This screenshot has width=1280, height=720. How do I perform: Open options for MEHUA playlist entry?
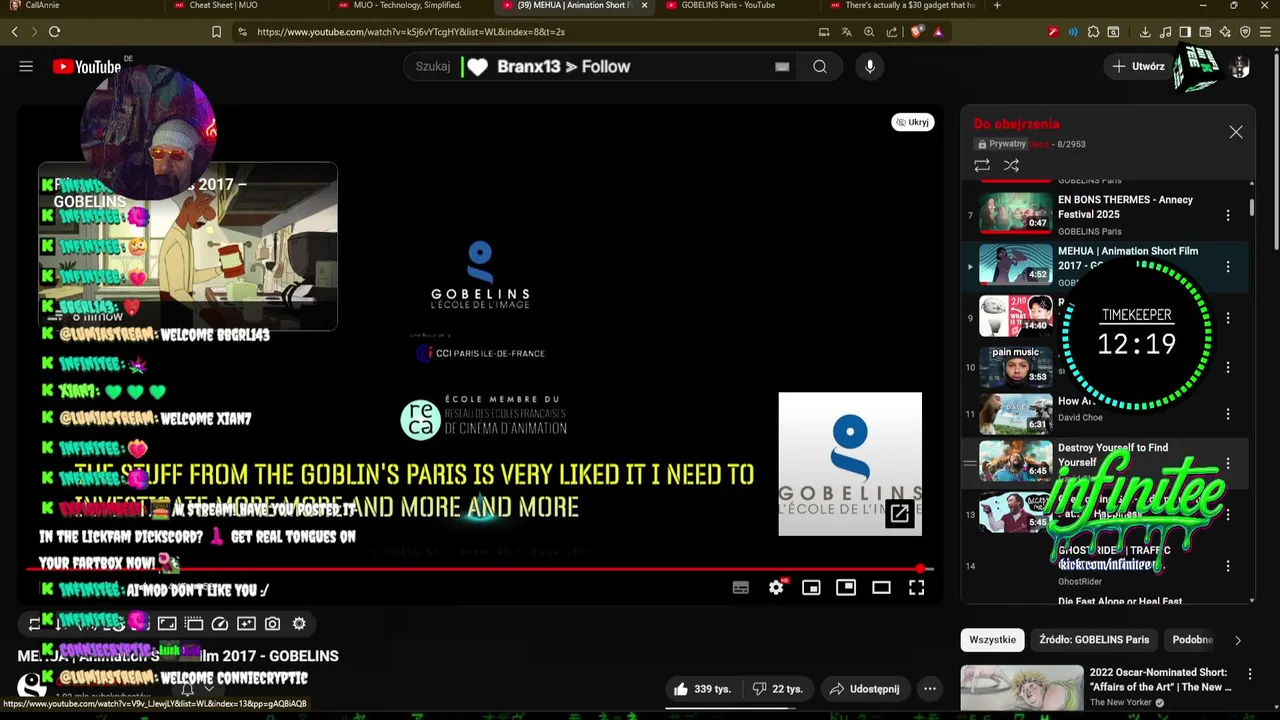(x=1228, y=266)
